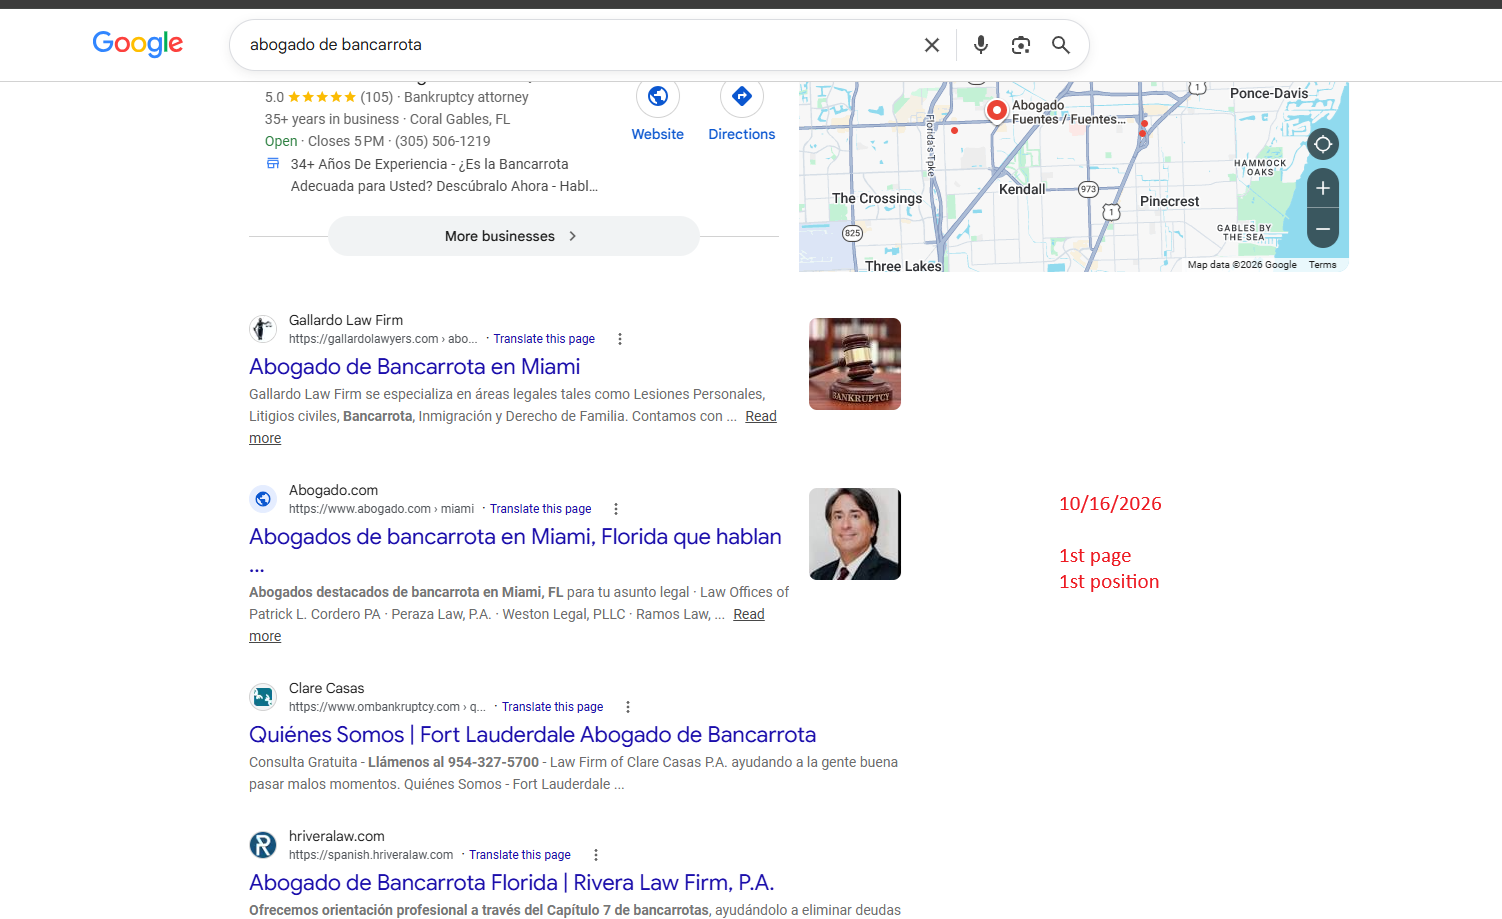The height and width of the screenshot is (919, 1502).
Task: Open the Website globe icon for the business
Action: [658, 96]
